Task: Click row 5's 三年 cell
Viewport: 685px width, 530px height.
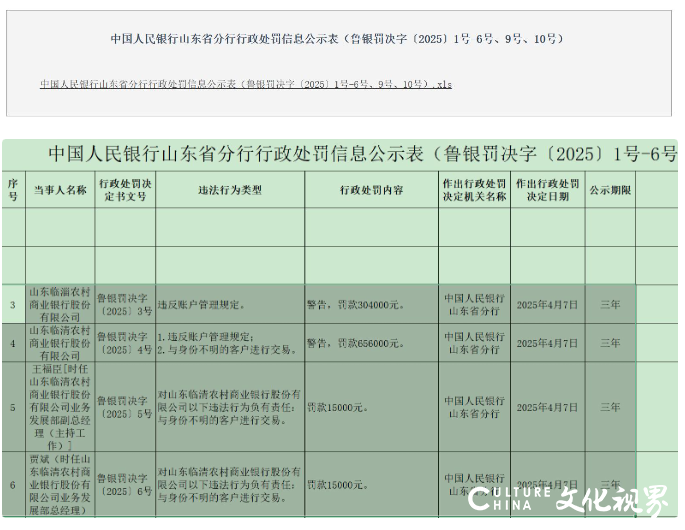Action: pyautogui.click(x=610, y=407)
